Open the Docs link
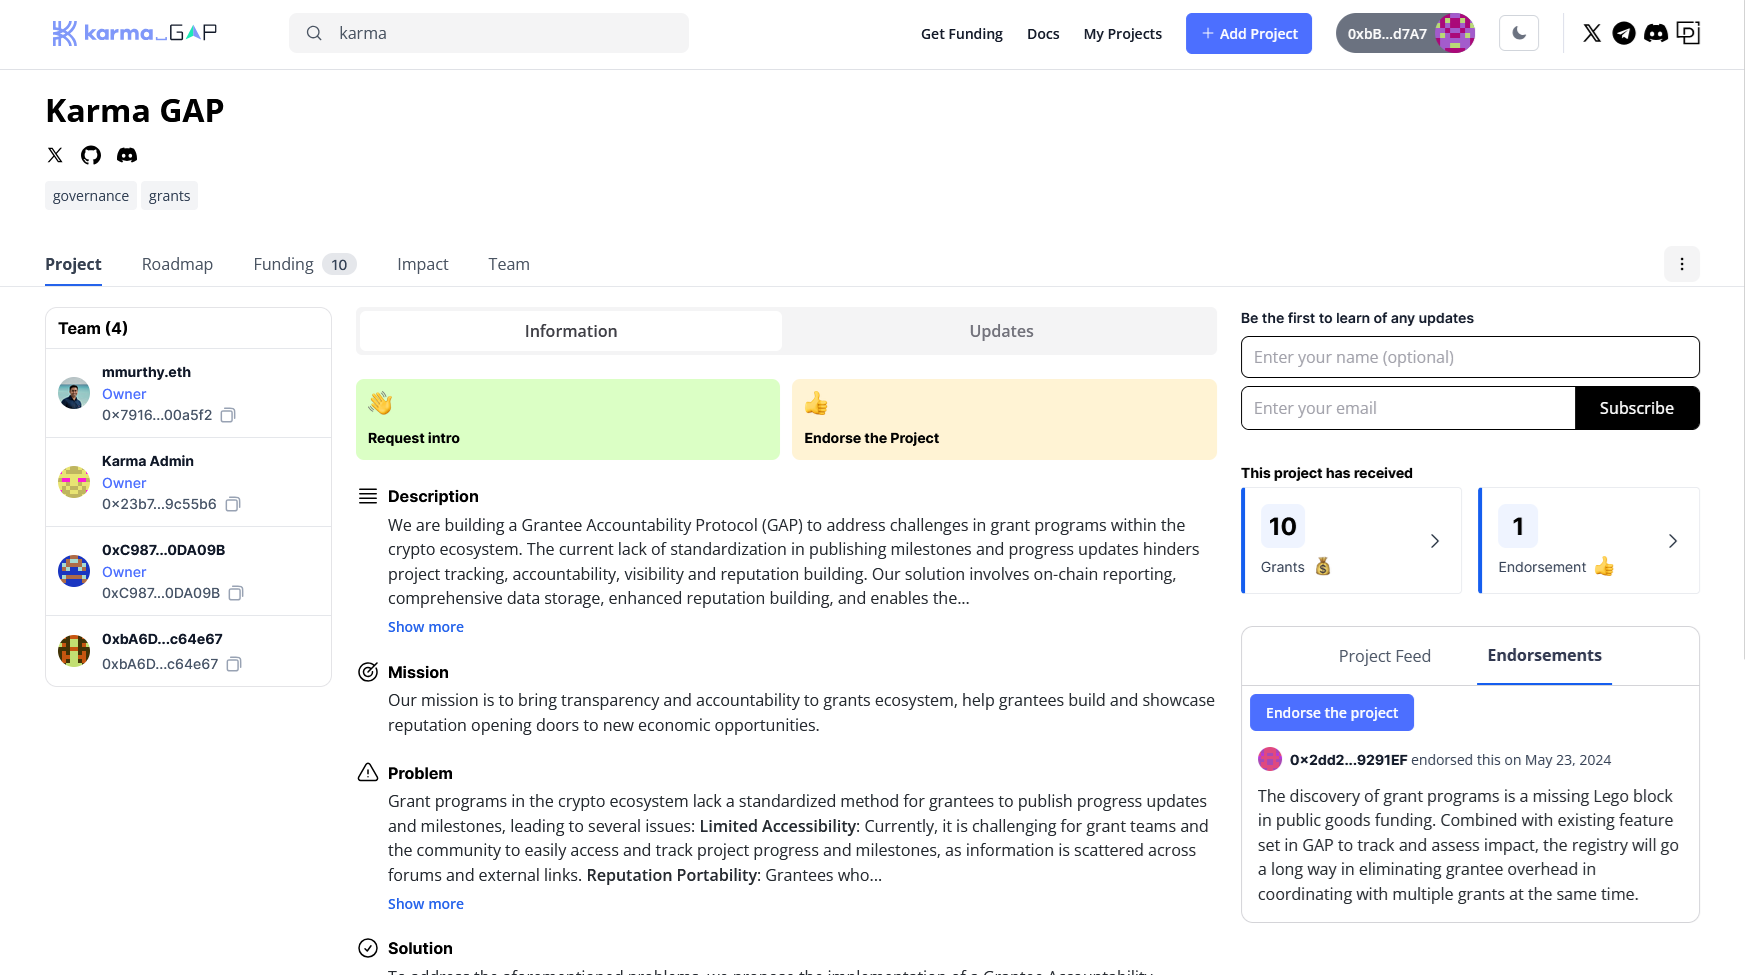Screen dimensions: 1745x975 pyautogui.click(x=1043, y=33)
